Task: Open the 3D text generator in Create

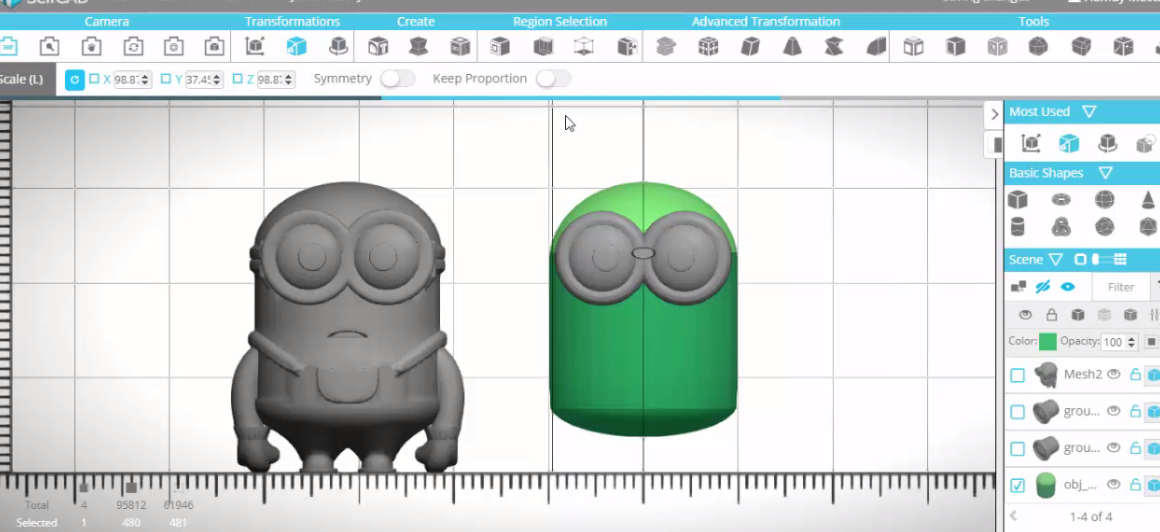Action: tap(378, 47)
